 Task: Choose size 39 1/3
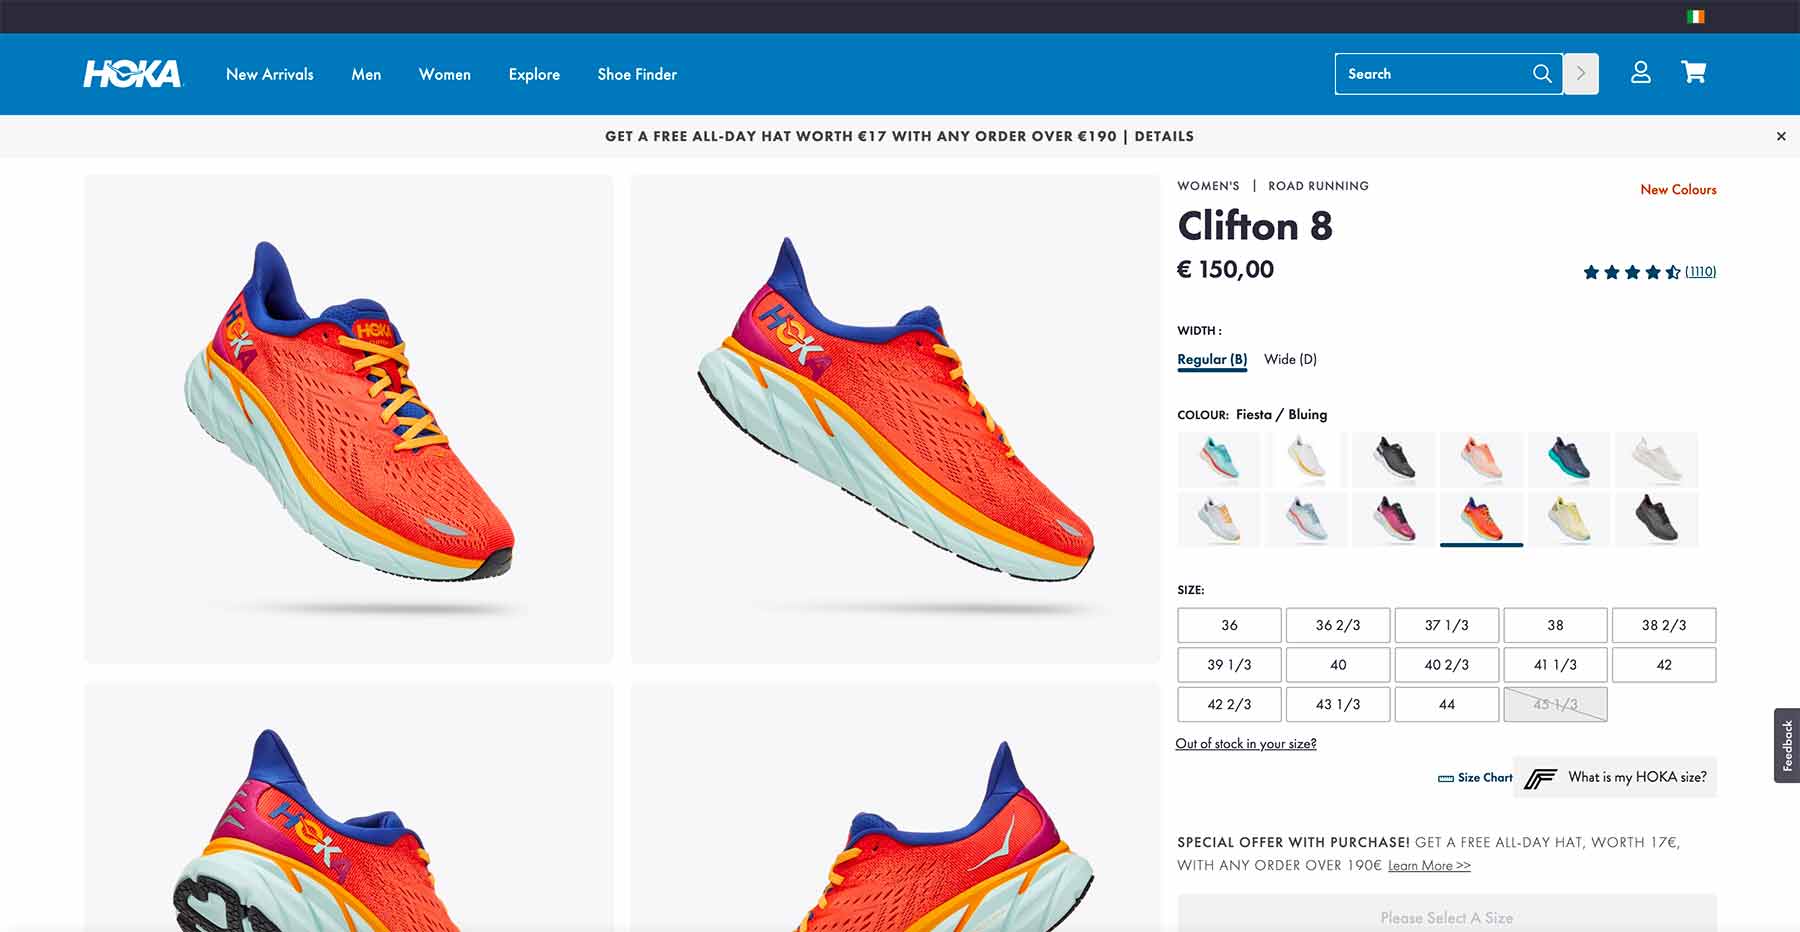coord(1229,665)
